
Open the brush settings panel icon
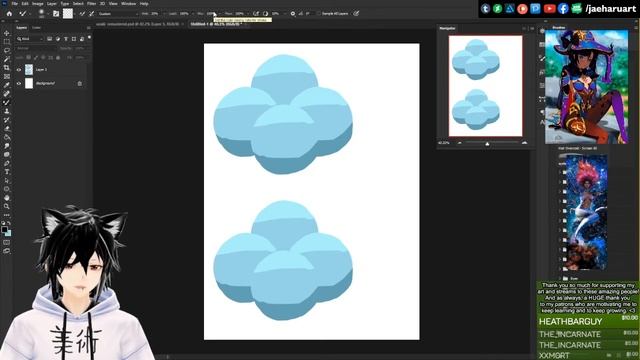point(56,13)
